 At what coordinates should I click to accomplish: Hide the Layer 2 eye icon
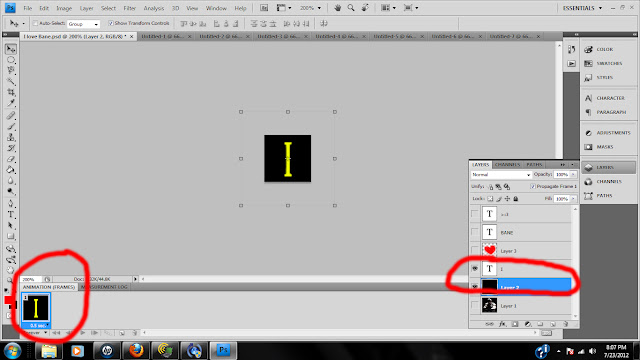[475, 287]
